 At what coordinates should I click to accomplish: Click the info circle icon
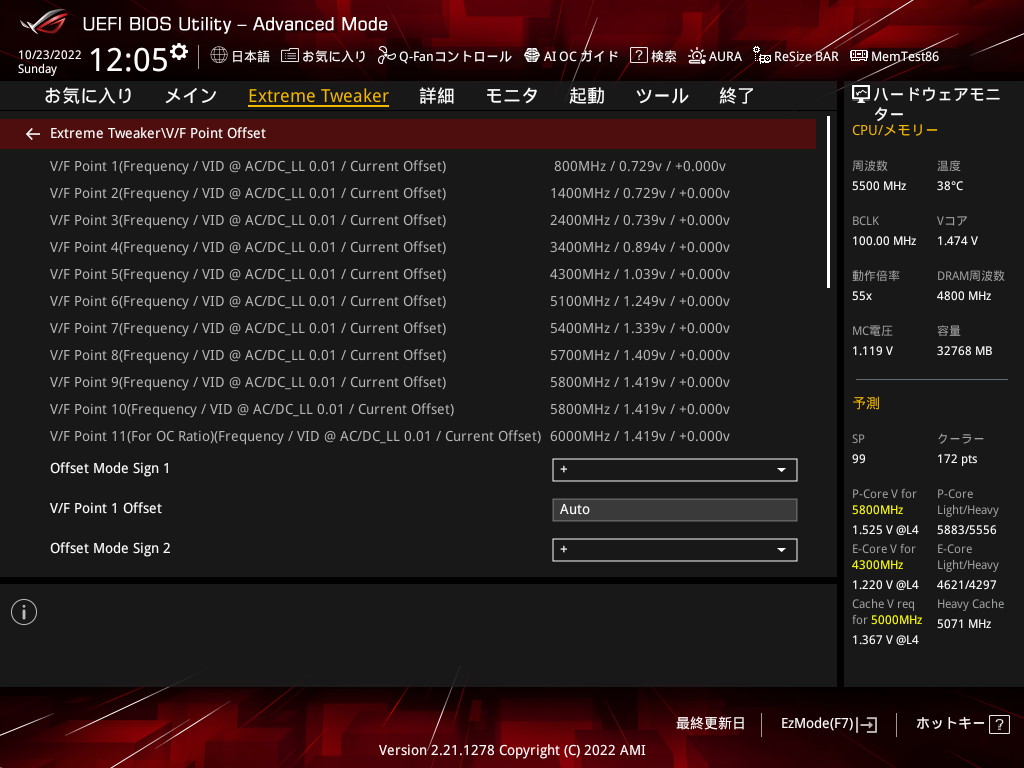tap(24, 612)
